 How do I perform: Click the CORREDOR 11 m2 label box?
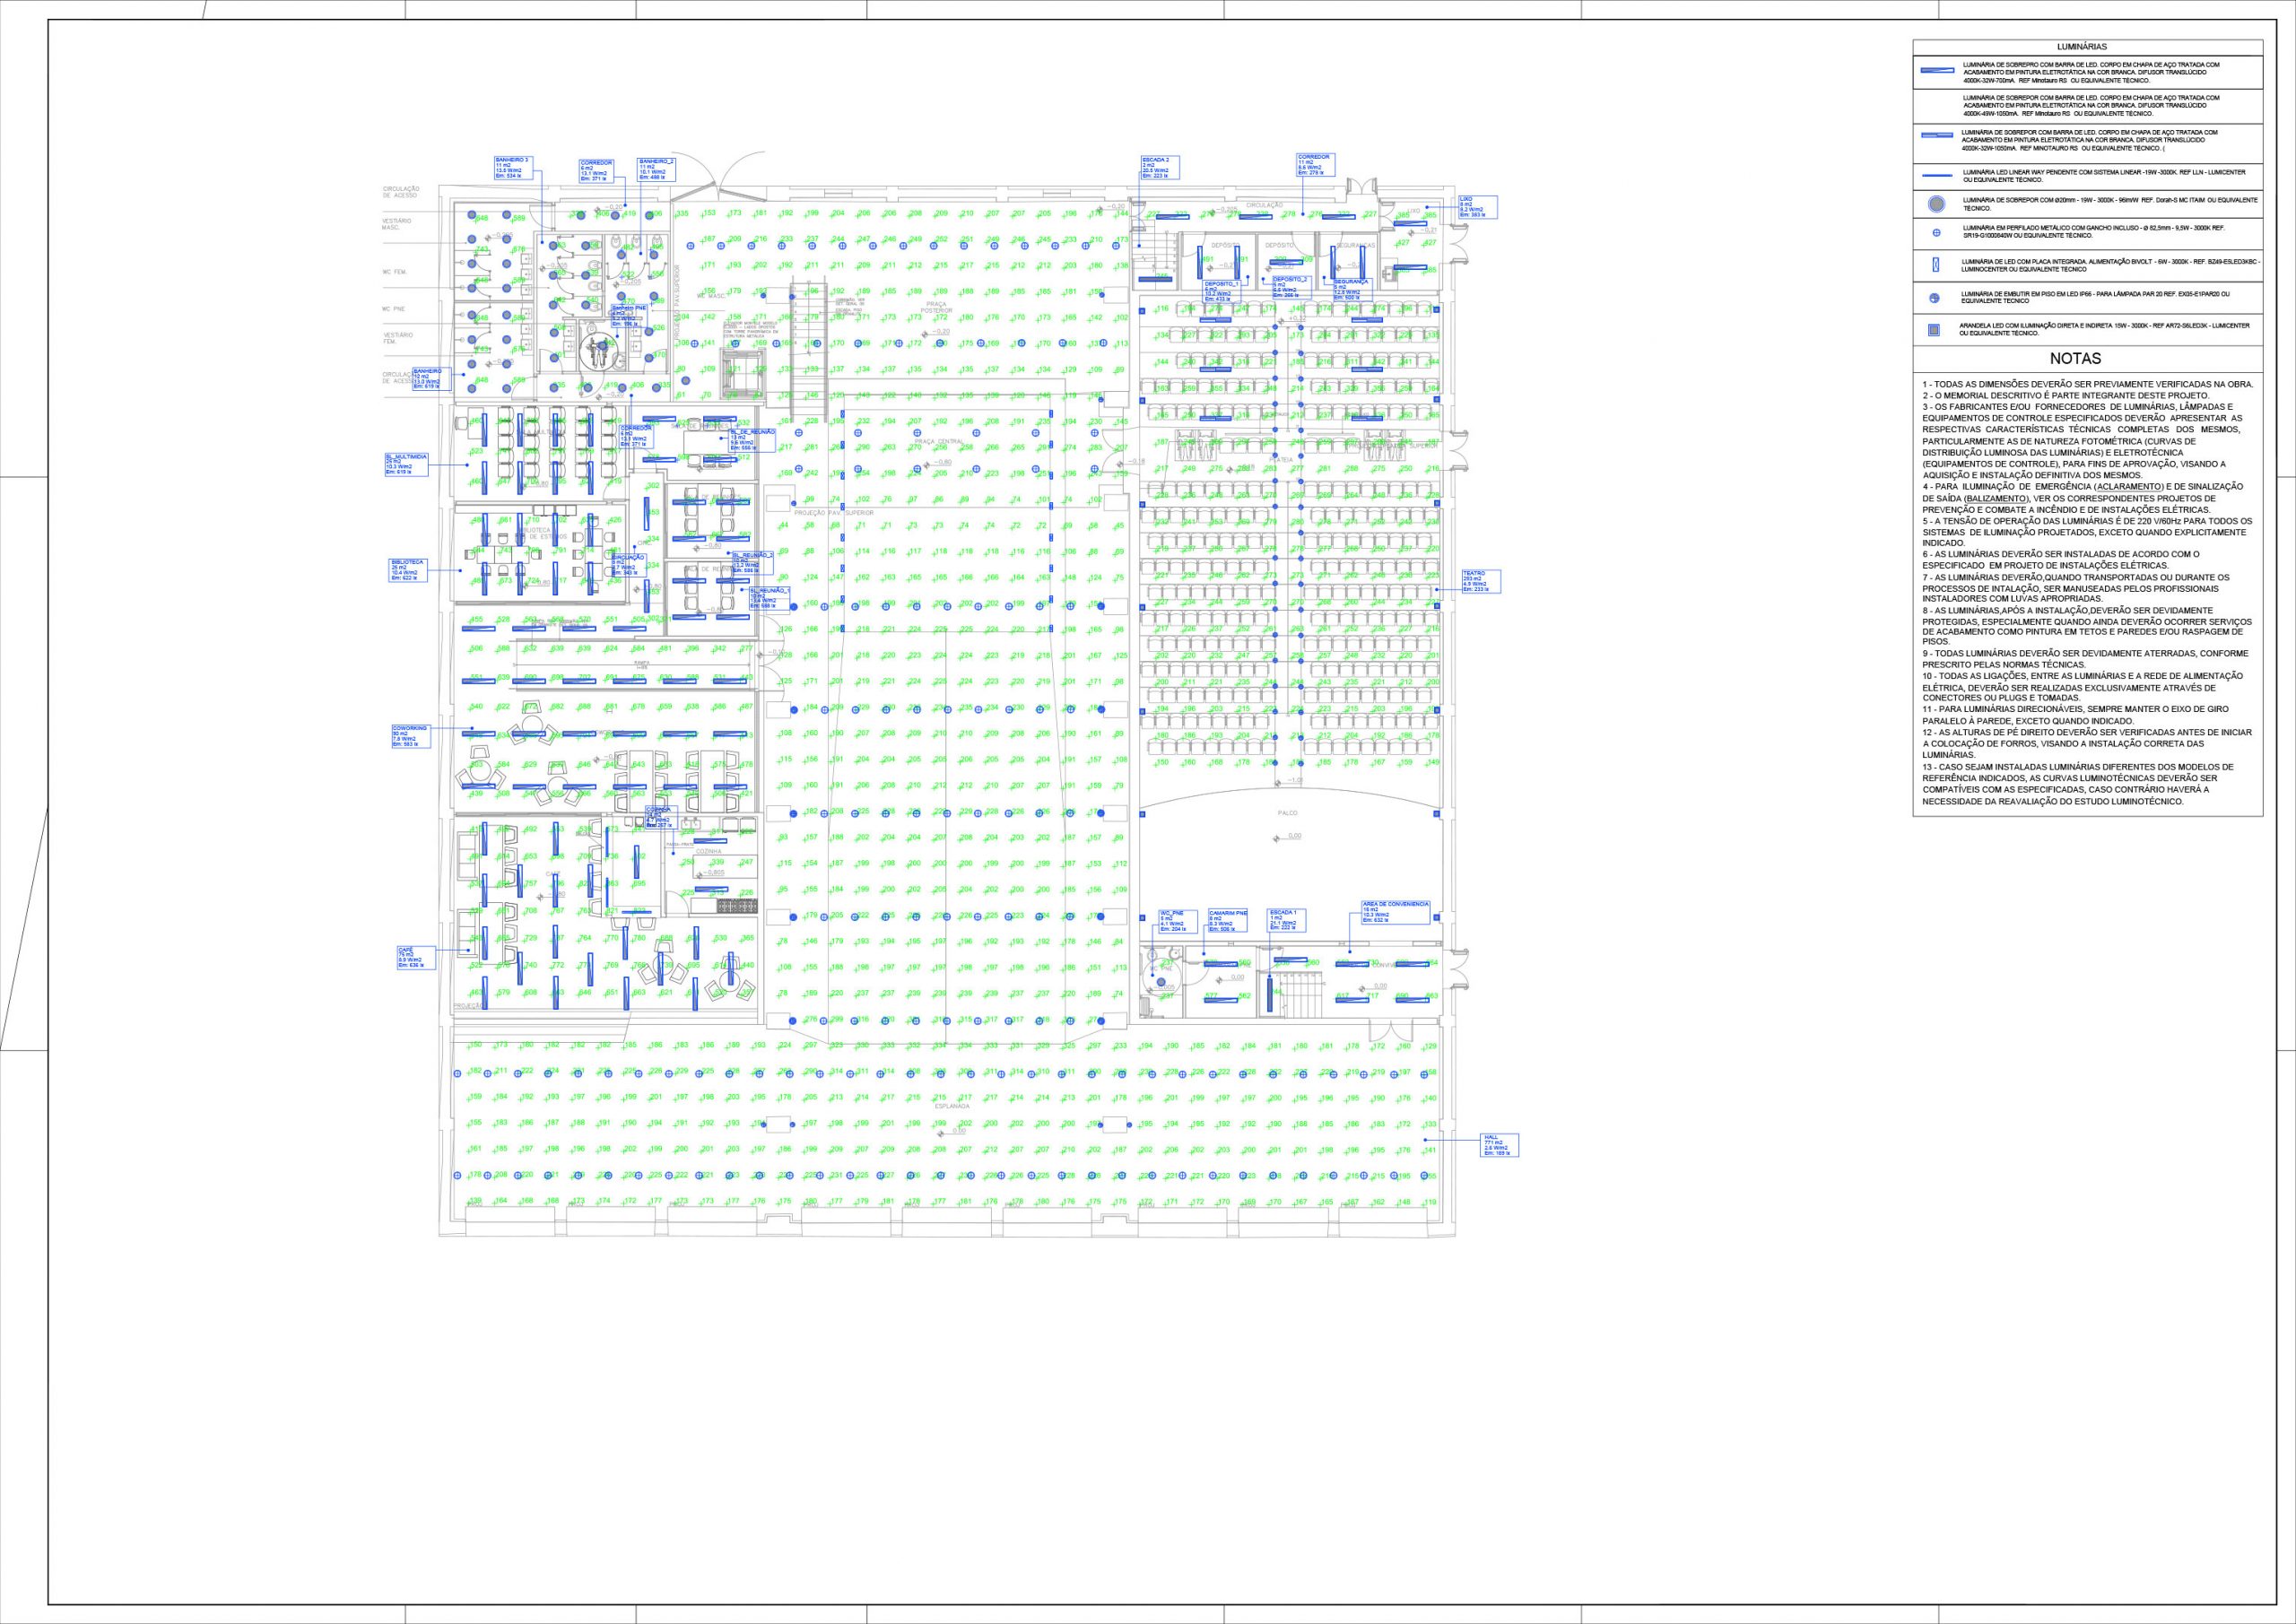tap(1317, 165)
